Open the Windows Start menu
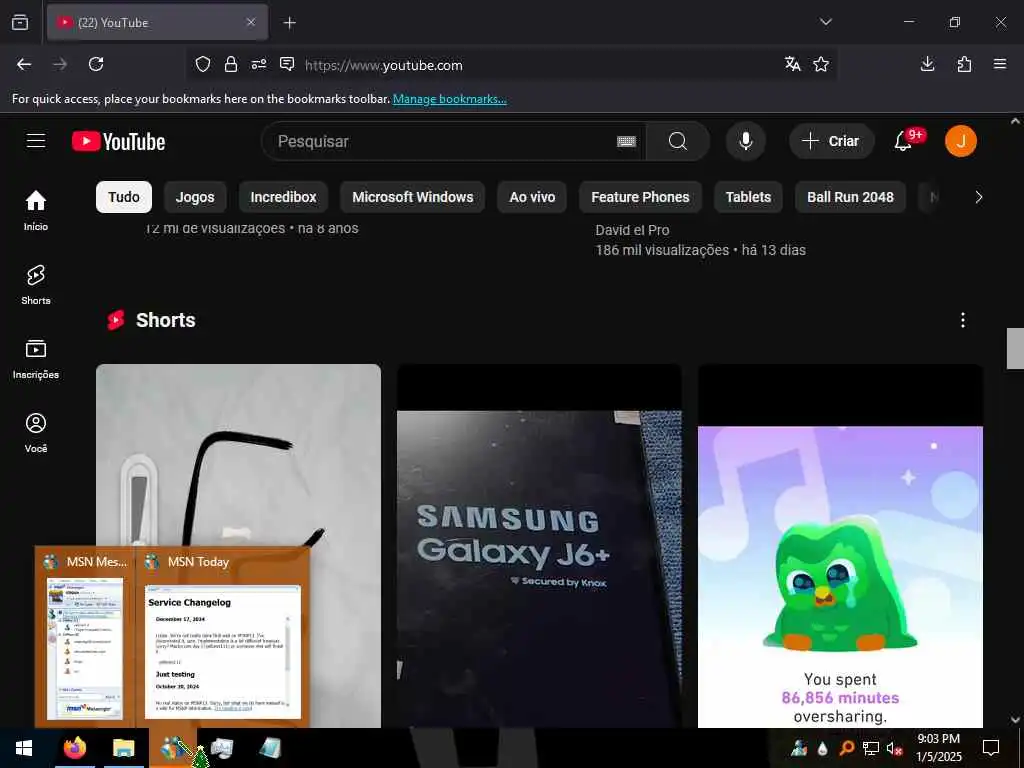Viewport: 1024px width, 768px height. [x=24, y=748]
